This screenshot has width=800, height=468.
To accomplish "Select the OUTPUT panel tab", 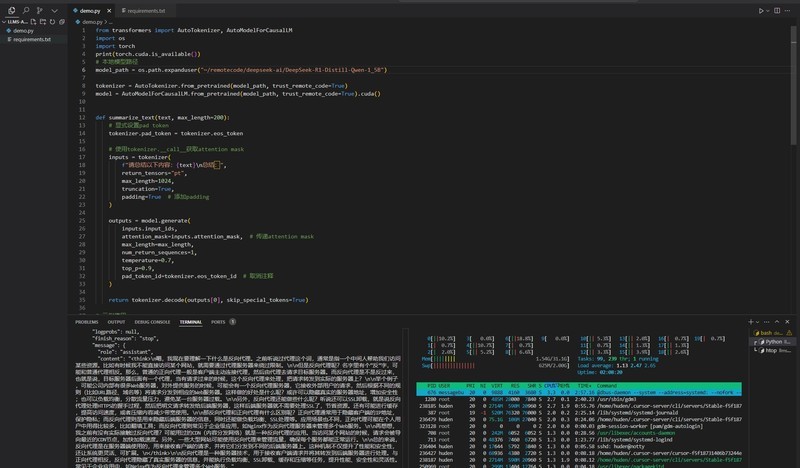I will (117, 322).
